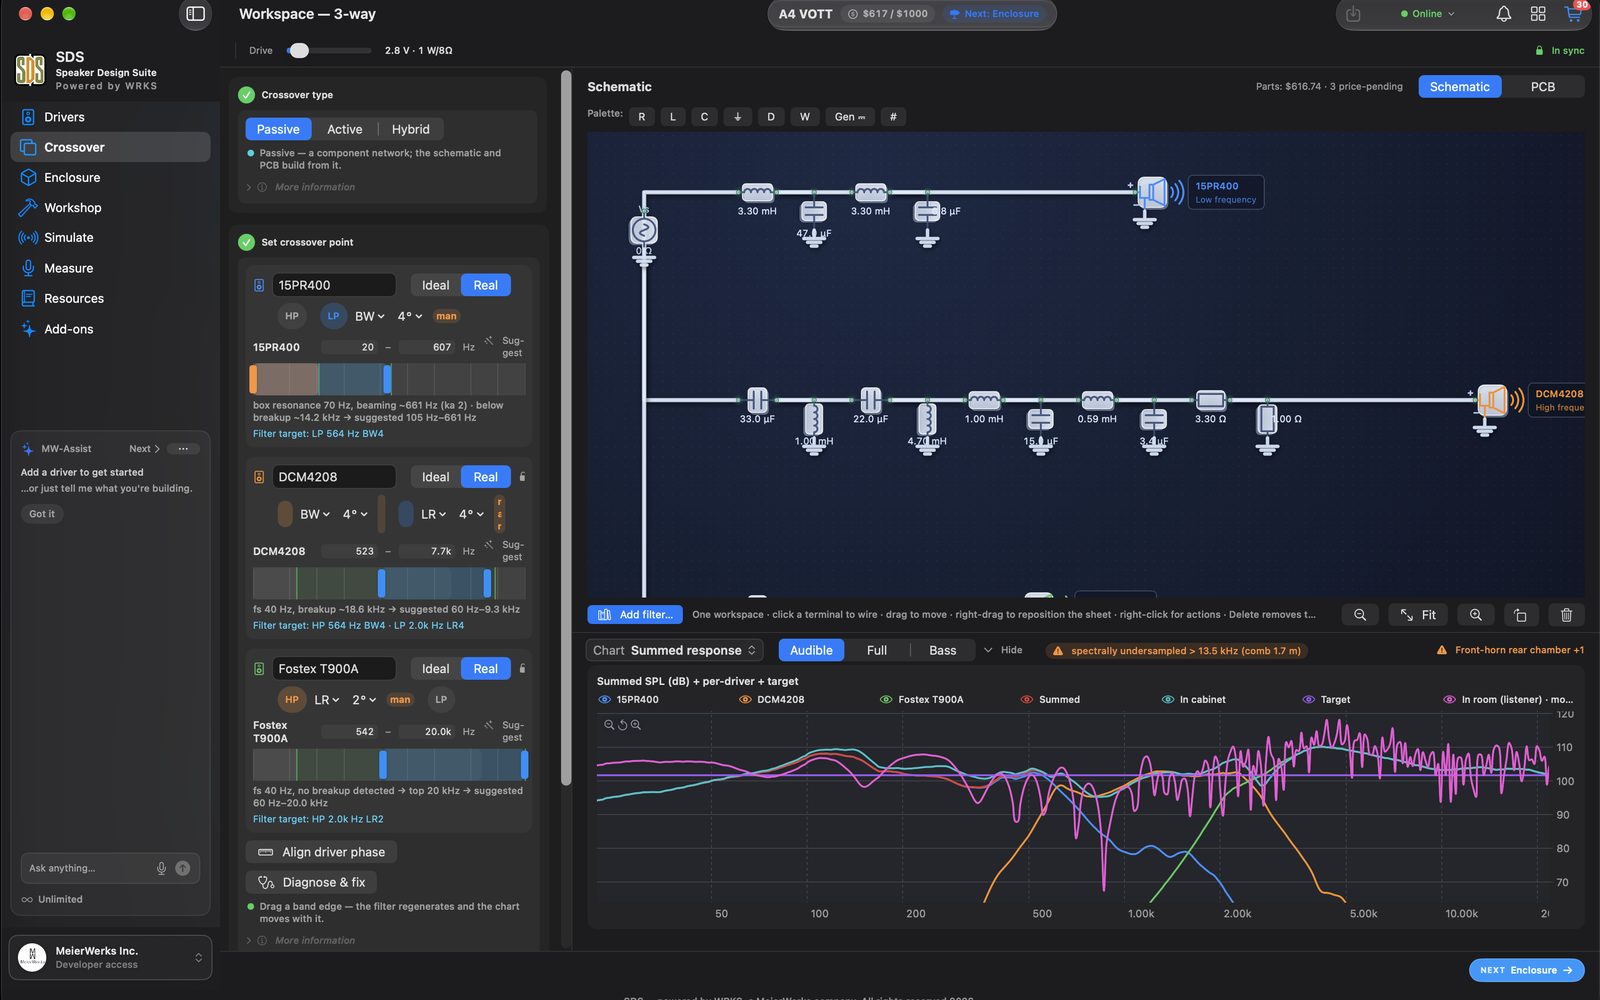Dismiss the assistant with Got it
This screenshot has height=1000, width=1600.
[42, 514]
